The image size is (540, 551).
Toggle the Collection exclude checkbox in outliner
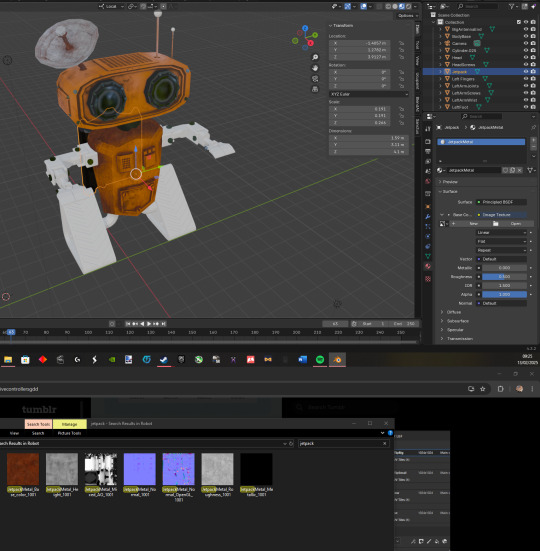tap(519, 22)
